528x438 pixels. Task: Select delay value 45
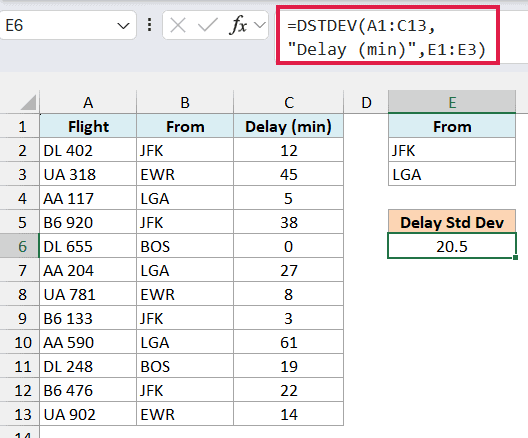click(x=289, y=174)
